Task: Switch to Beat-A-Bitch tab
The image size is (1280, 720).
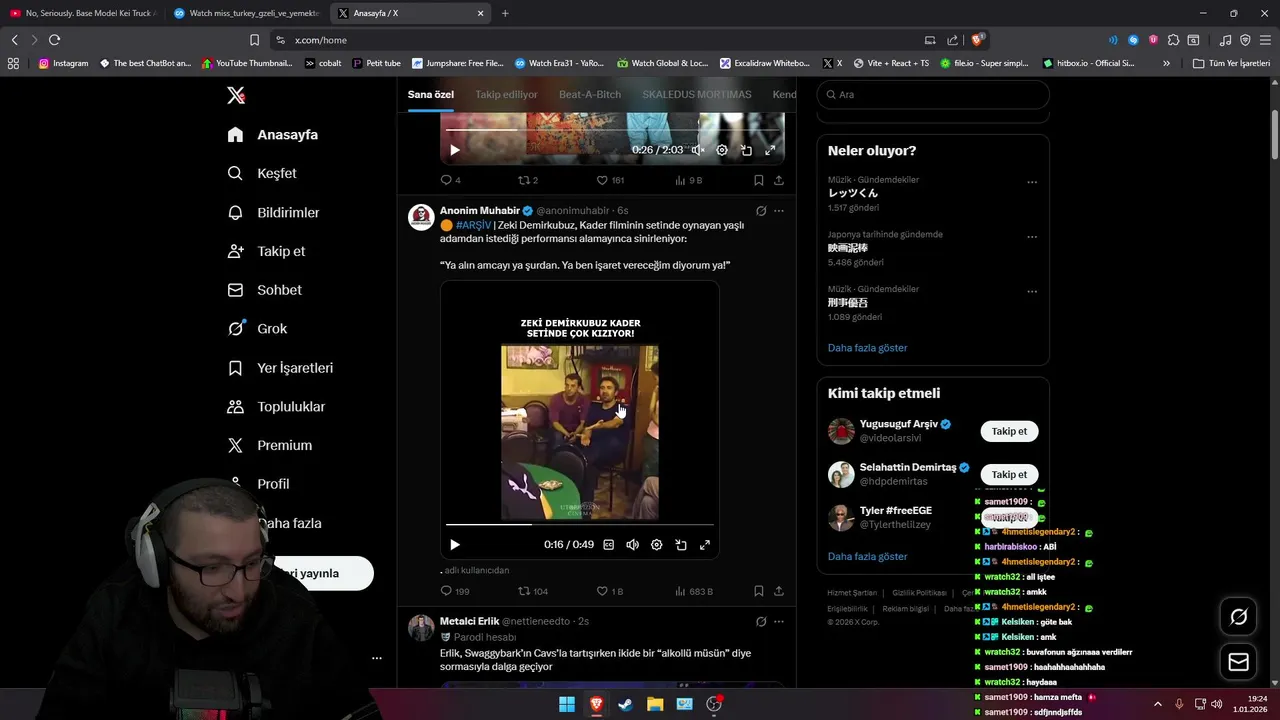Action: pos(590,94)
